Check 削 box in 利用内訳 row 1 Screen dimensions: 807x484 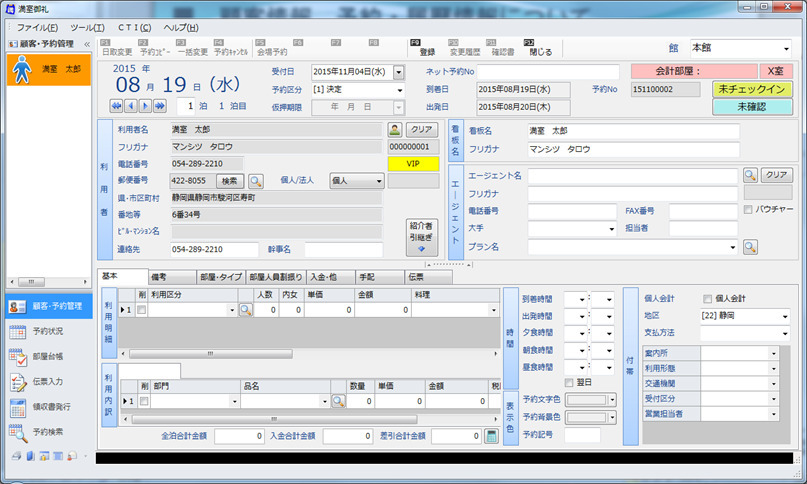[x=144, y=401]
